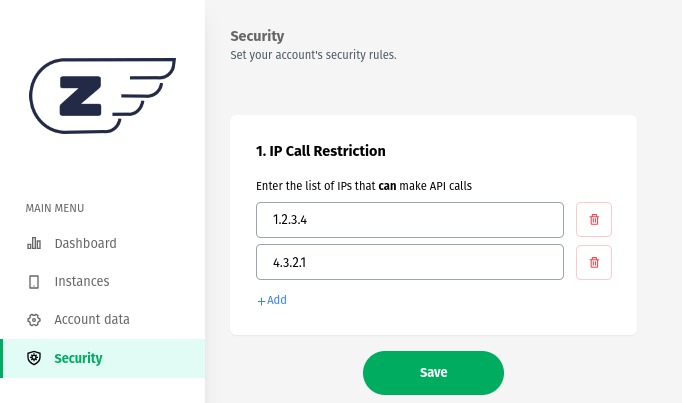The width and height of the screenshot is (682, 403).
Task: Click the Security page heading
Action: pos(257,37)
